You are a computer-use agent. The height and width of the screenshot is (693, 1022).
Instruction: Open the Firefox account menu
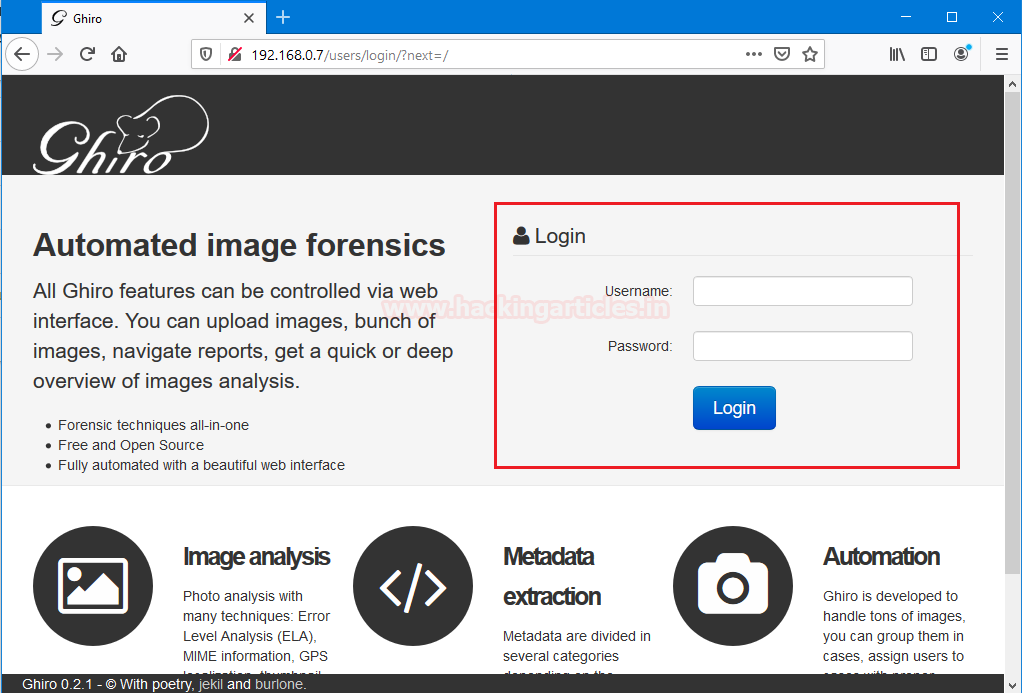click(961, 54)
